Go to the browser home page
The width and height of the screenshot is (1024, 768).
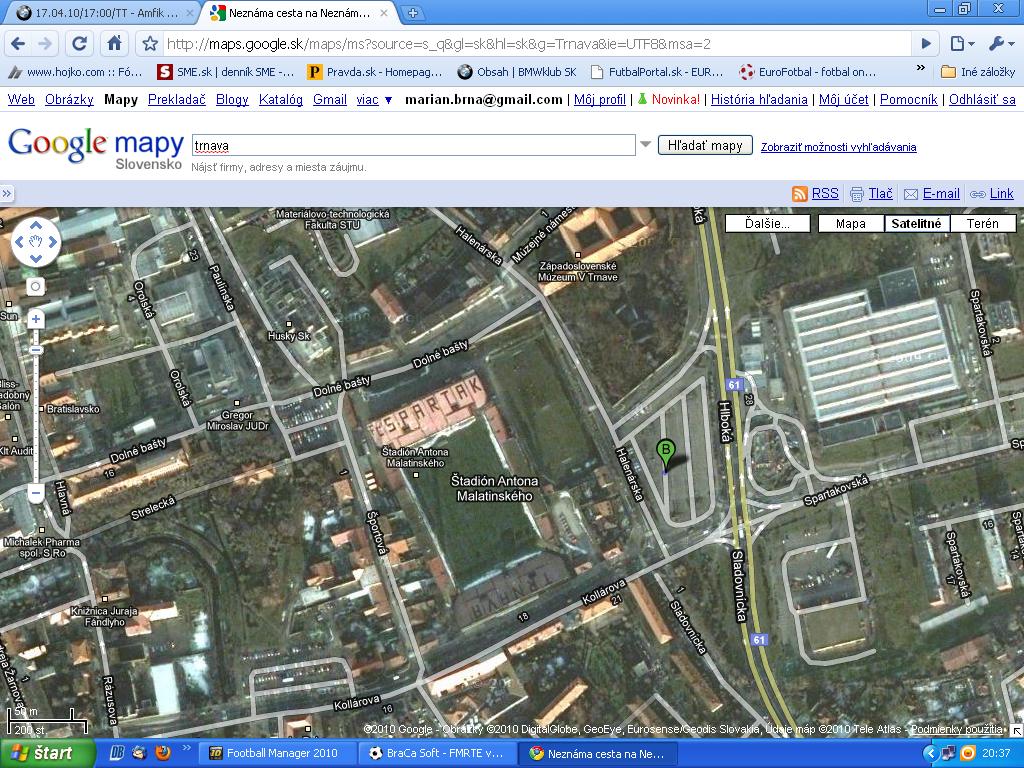click(115, 44)
